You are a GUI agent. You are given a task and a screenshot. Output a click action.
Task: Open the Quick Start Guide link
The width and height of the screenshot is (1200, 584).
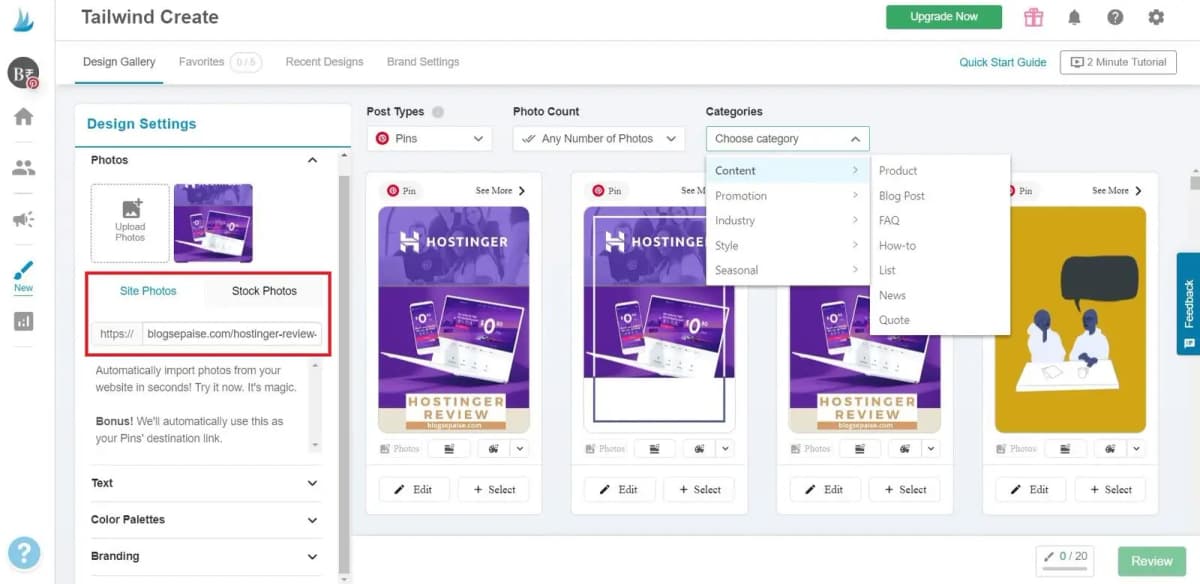[x=1003, y=62]
